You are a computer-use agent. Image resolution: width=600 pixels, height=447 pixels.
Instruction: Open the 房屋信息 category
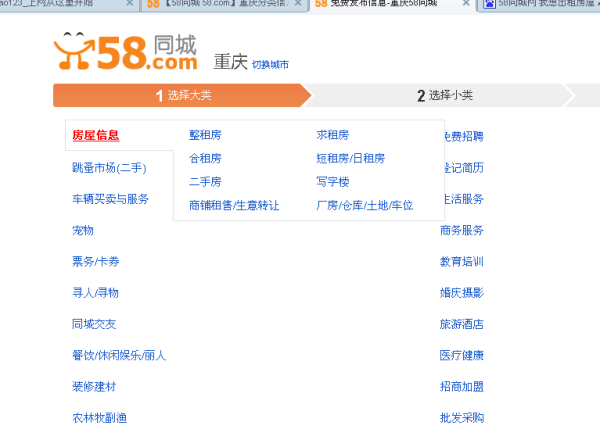96,135
